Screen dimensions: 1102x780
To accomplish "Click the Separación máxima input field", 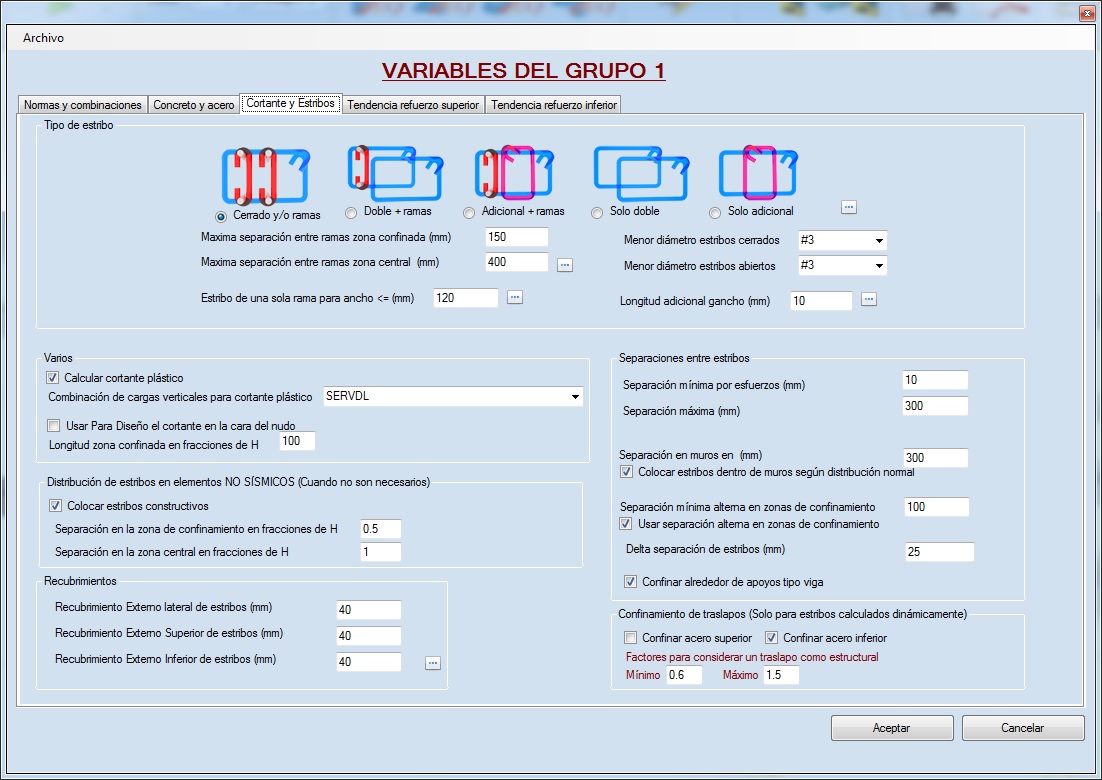I will pos(935,406).
